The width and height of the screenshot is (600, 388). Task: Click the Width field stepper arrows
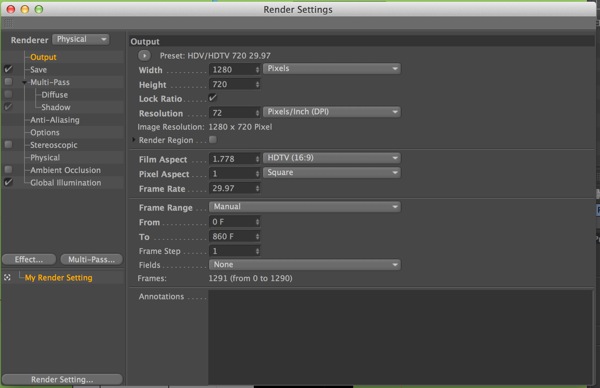coord(257,70)
